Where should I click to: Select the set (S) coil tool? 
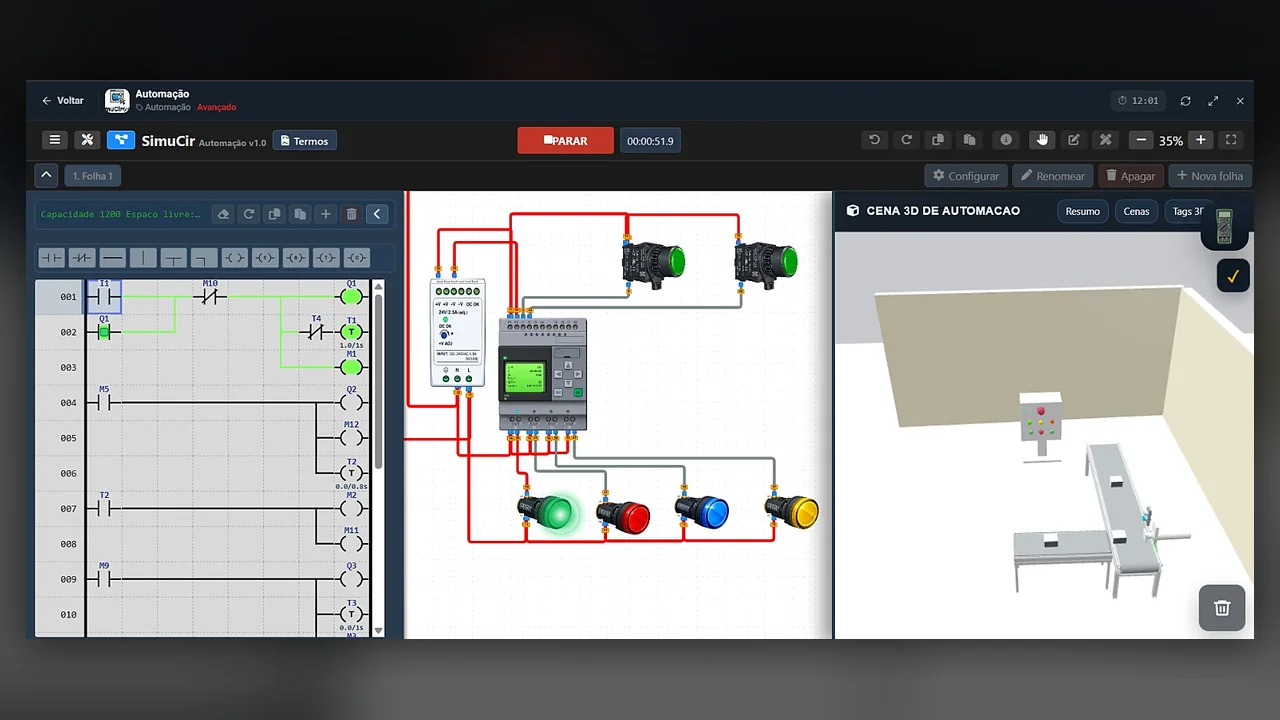tap(265, 258)
